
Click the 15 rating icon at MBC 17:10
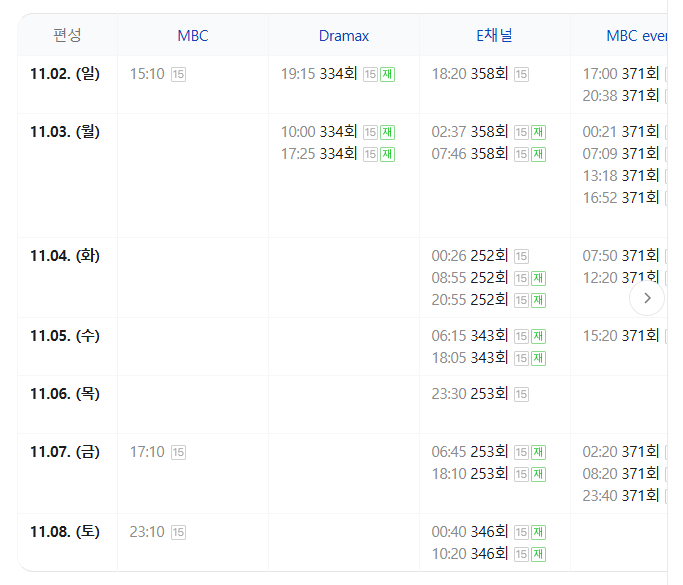coord(178,452)
